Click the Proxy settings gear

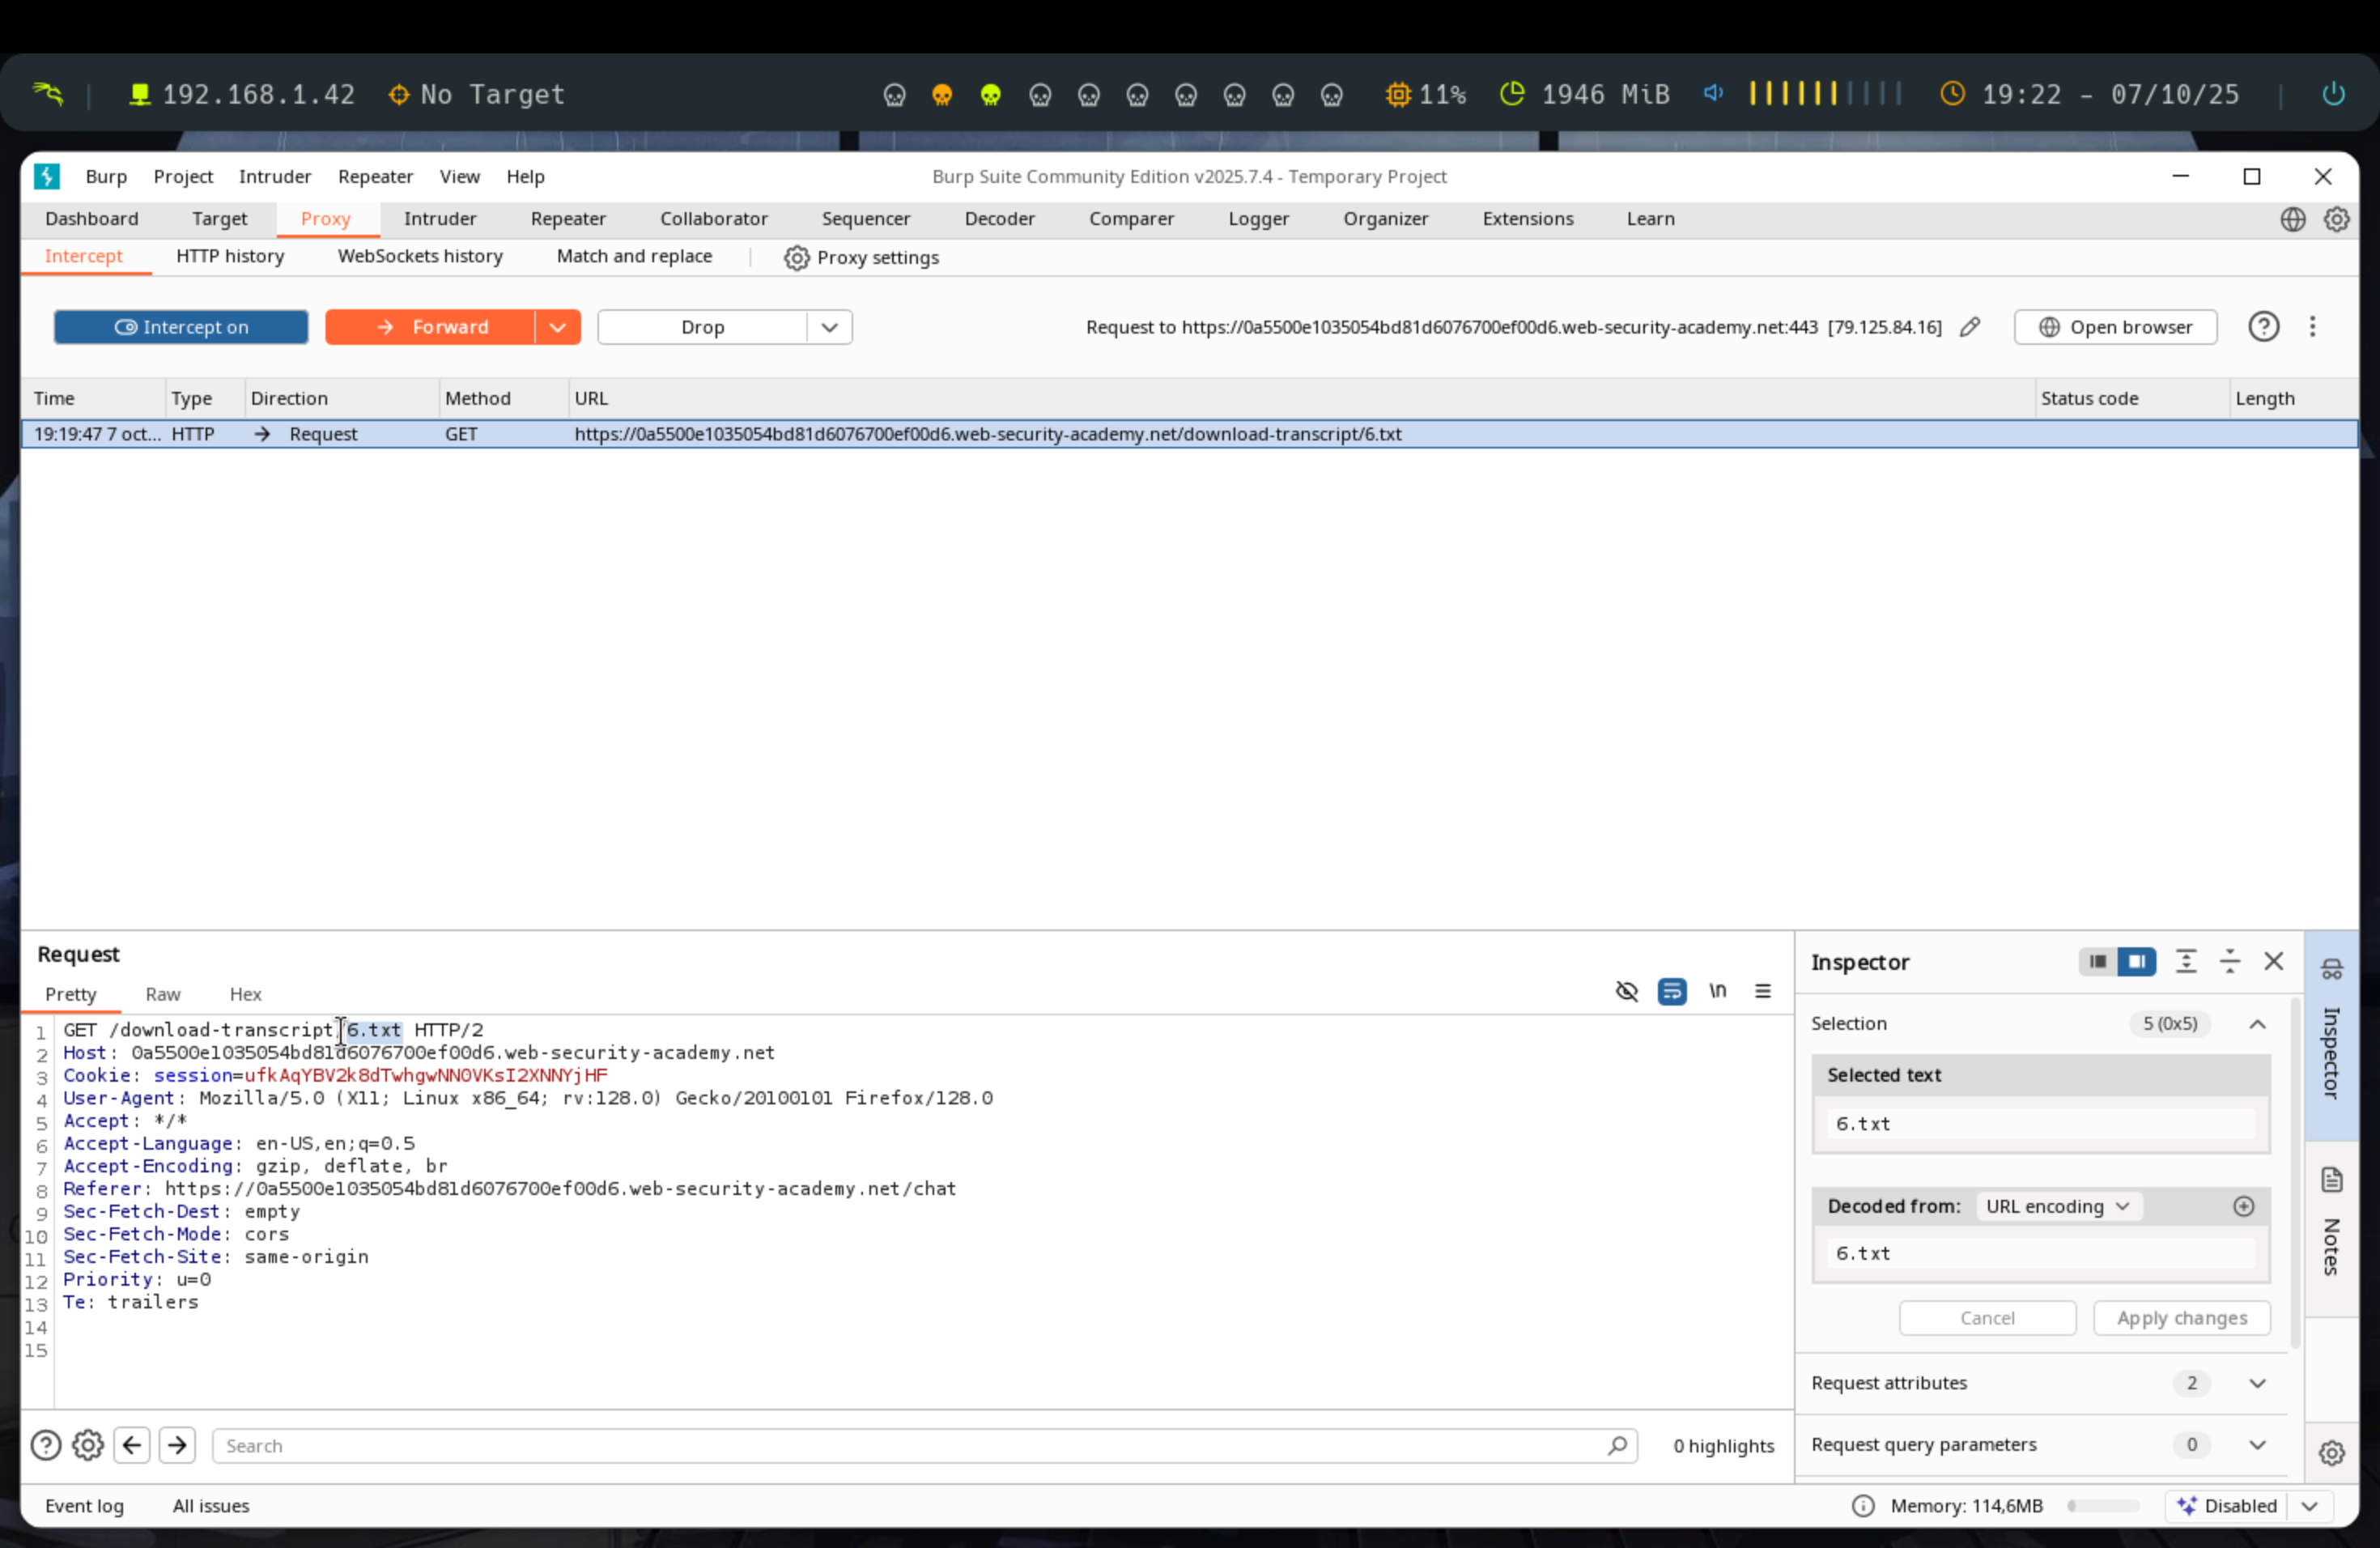click(x=796, y=258)
